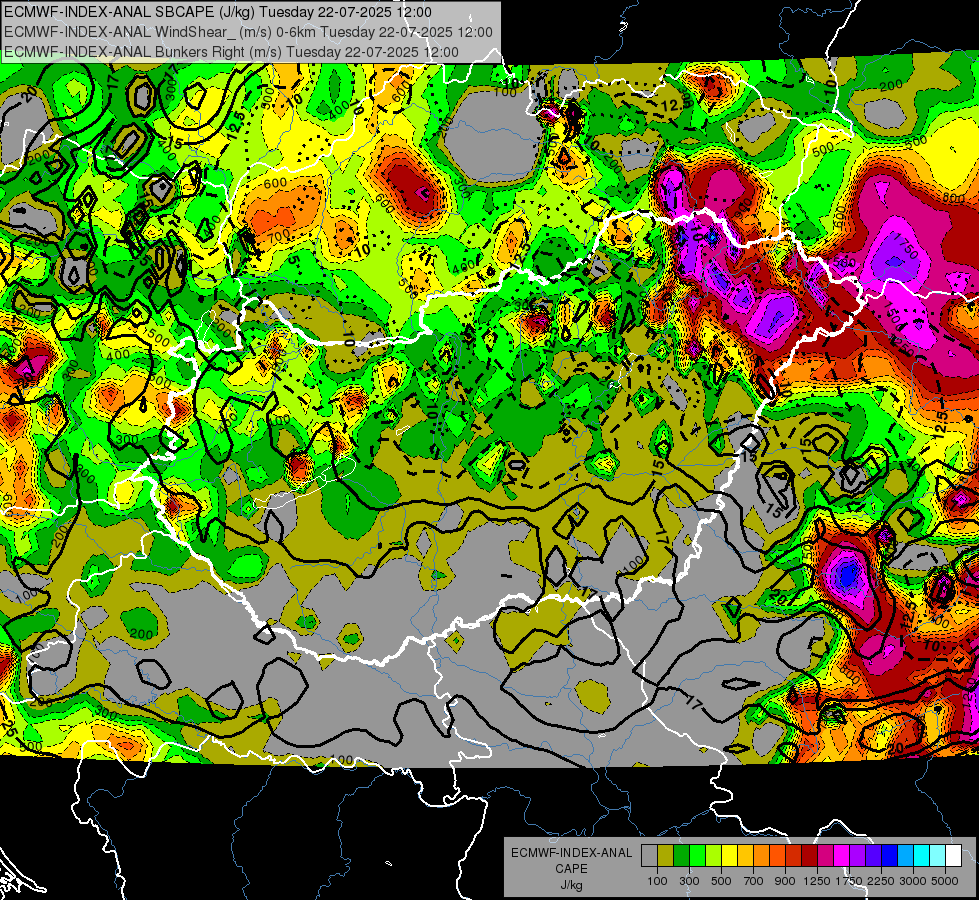The height and width of the screenshot is (900, 979).
Task: Click the WindShear 0-6km header line
Action: (248, 32)
